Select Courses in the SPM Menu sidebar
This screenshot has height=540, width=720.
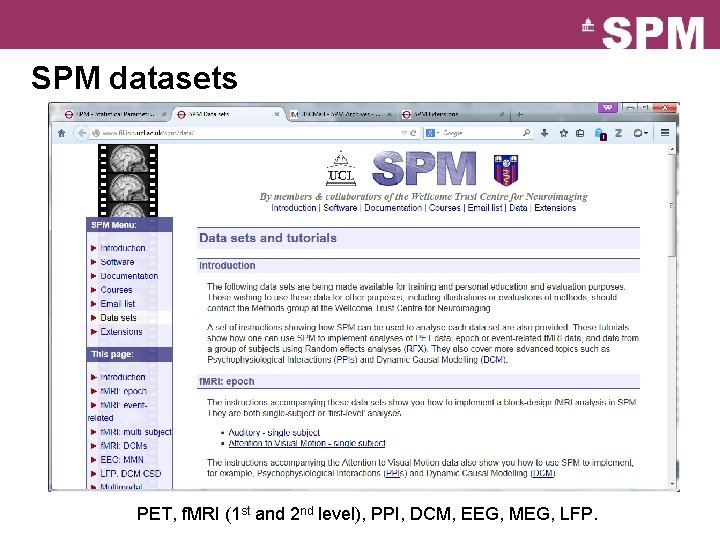pyautogui.click(x=116, y=290)
